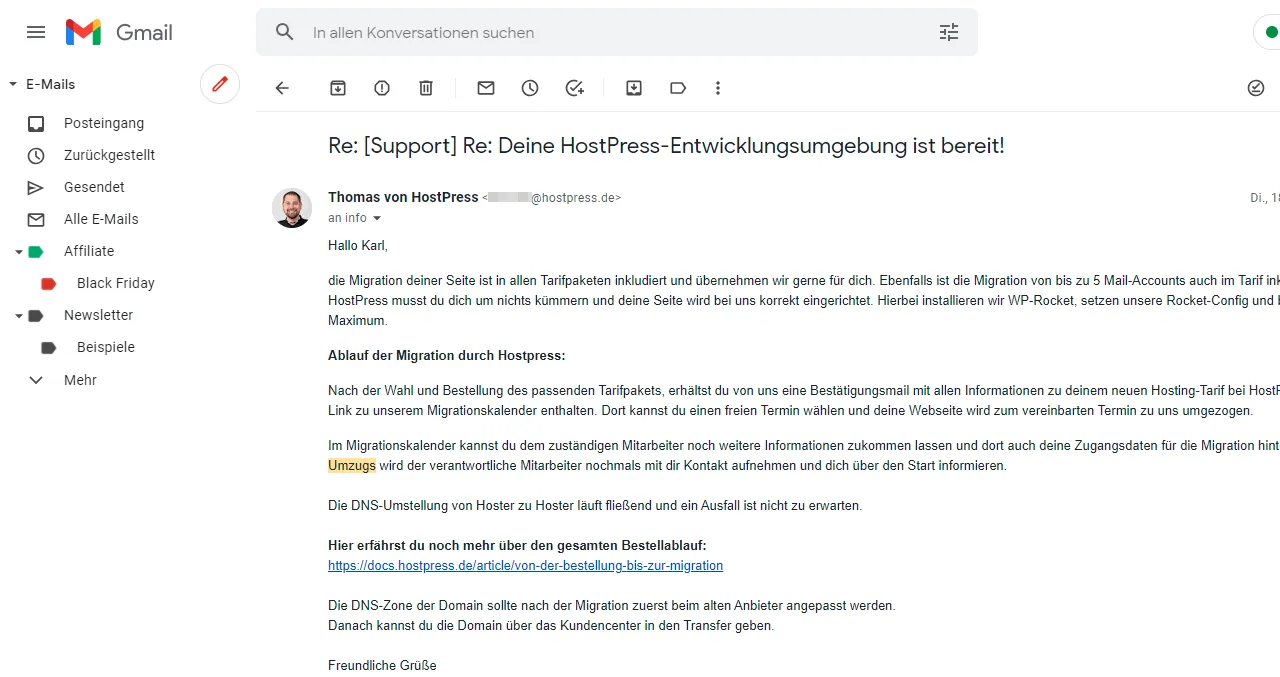The image size is (1280, 677).
Task: Open the main menu hamburger icon
Action: click(x=36, y=32)
